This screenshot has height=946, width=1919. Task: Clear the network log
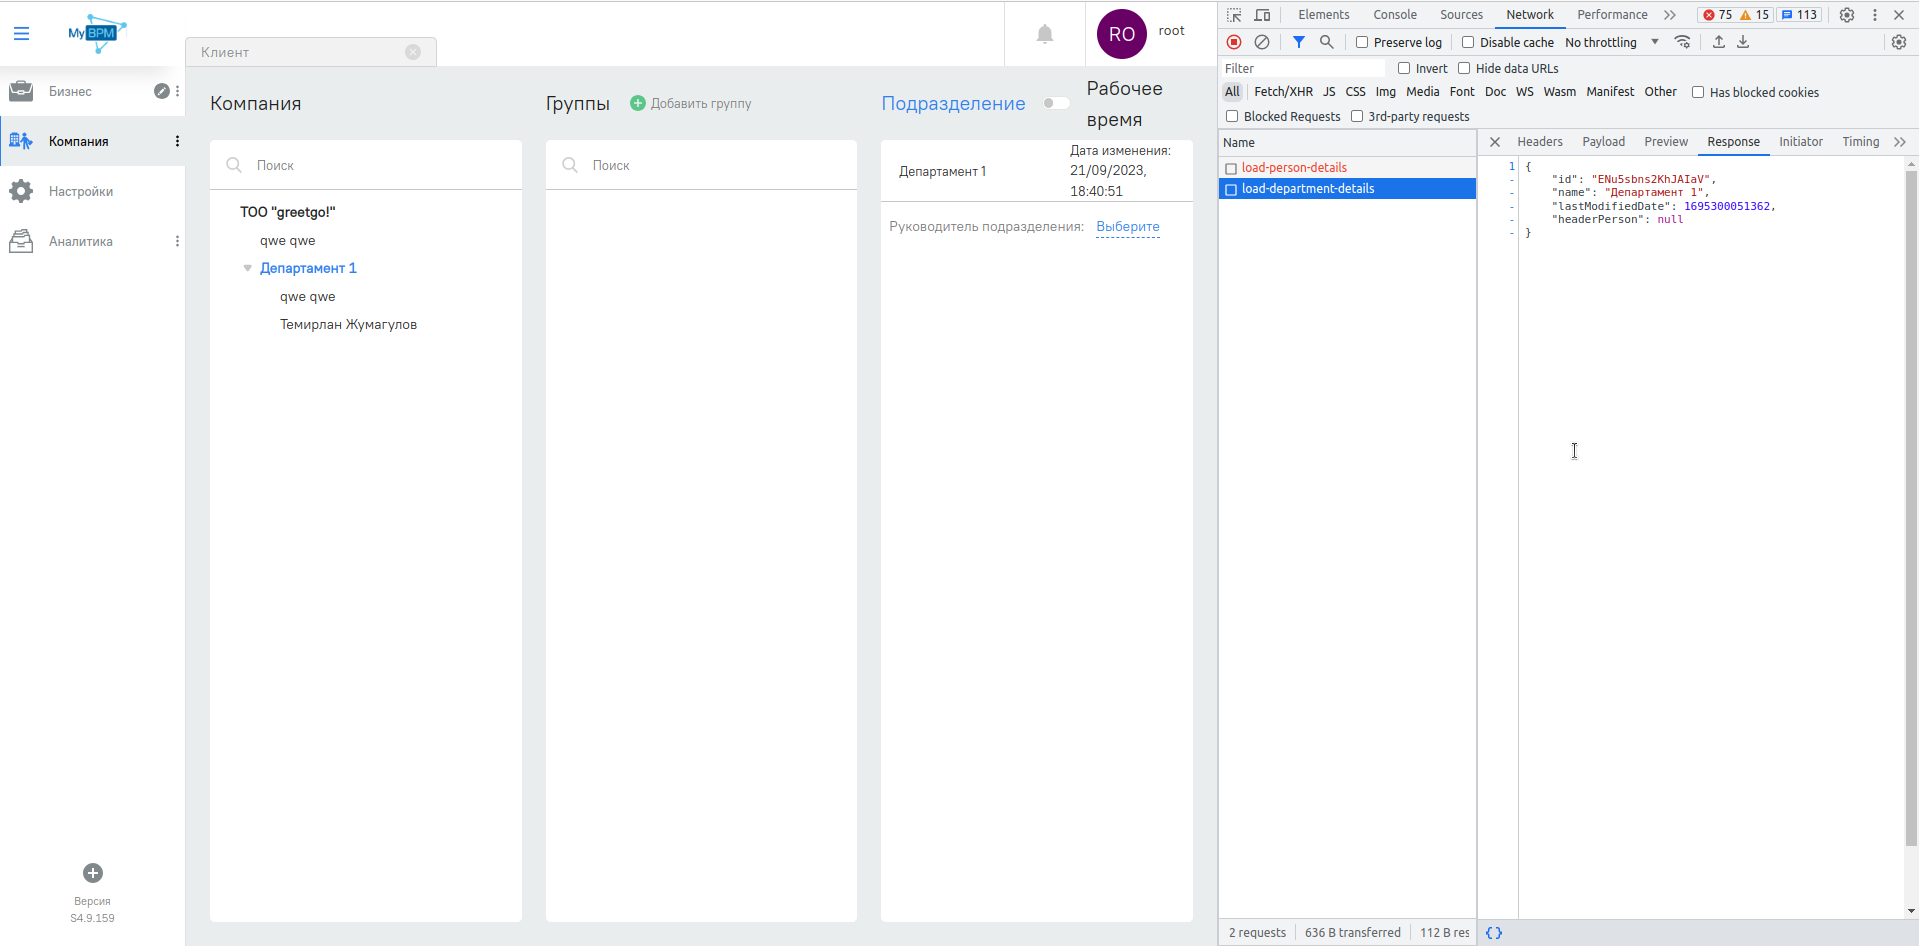[x=1262, y=42]
